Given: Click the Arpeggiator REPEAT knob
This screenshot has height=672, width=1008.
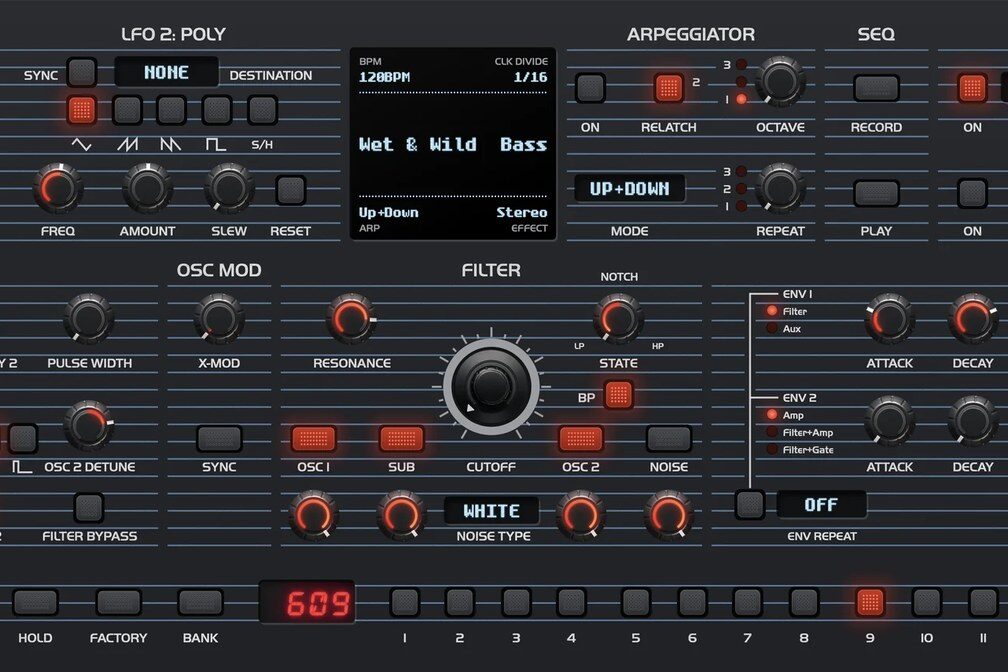Looking at the screenshot, I should [x=780, y=188].
